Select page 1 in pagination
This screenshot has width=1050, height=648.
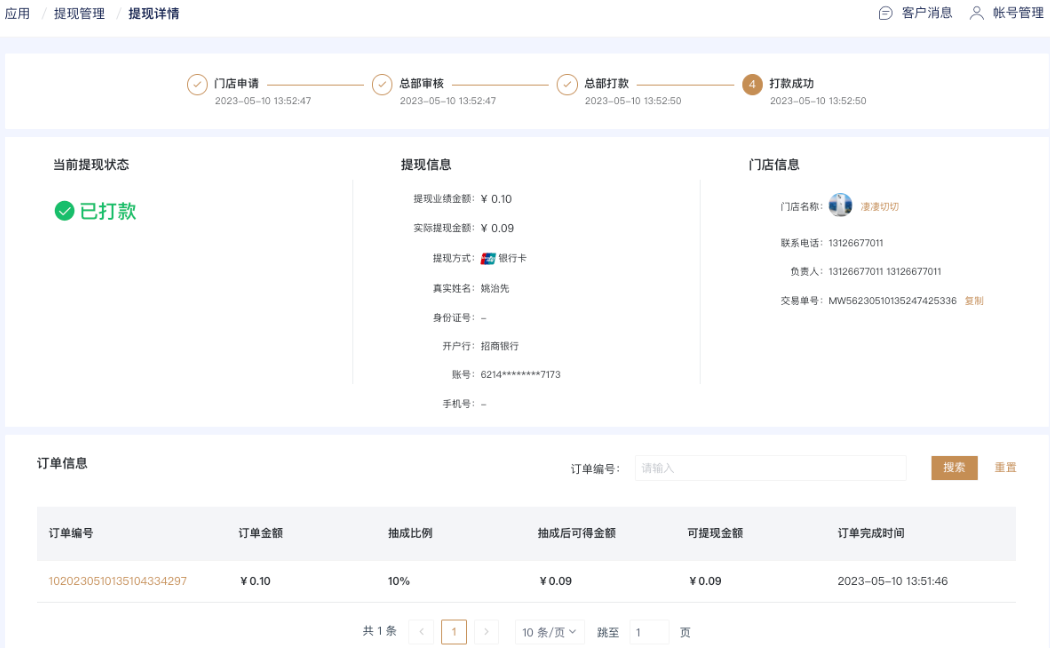point(454,632)
